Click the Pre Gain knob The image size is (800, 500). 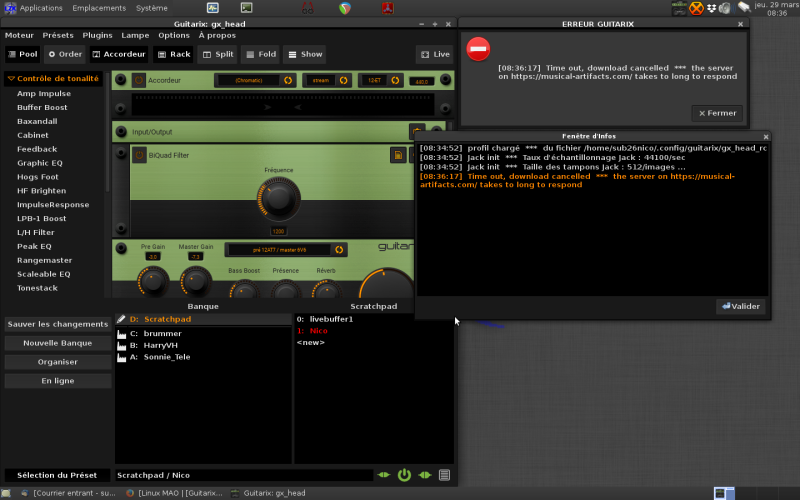pos(153,281)
